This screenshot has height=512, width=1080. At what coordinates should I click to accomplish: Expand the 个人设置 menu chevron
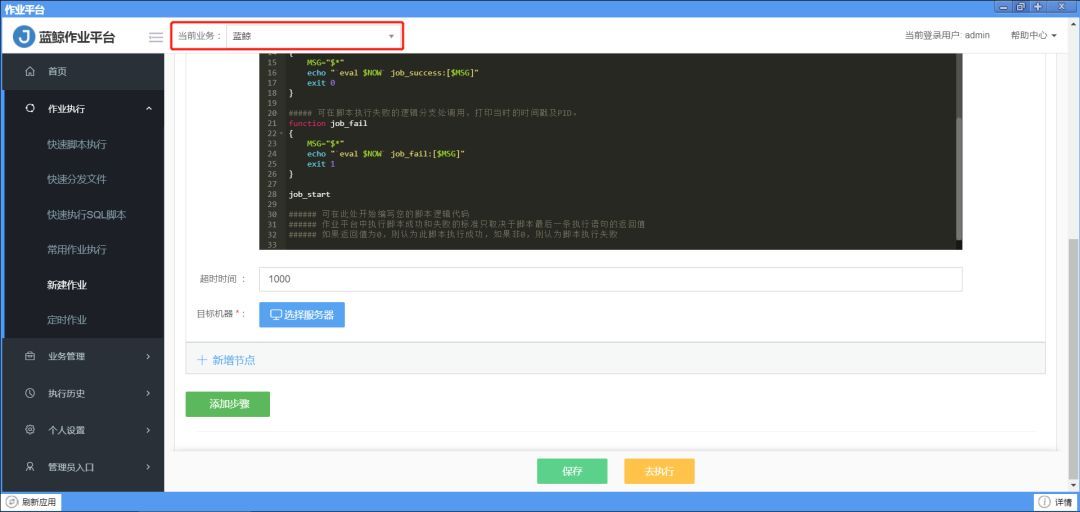click(x=148, y=430)
